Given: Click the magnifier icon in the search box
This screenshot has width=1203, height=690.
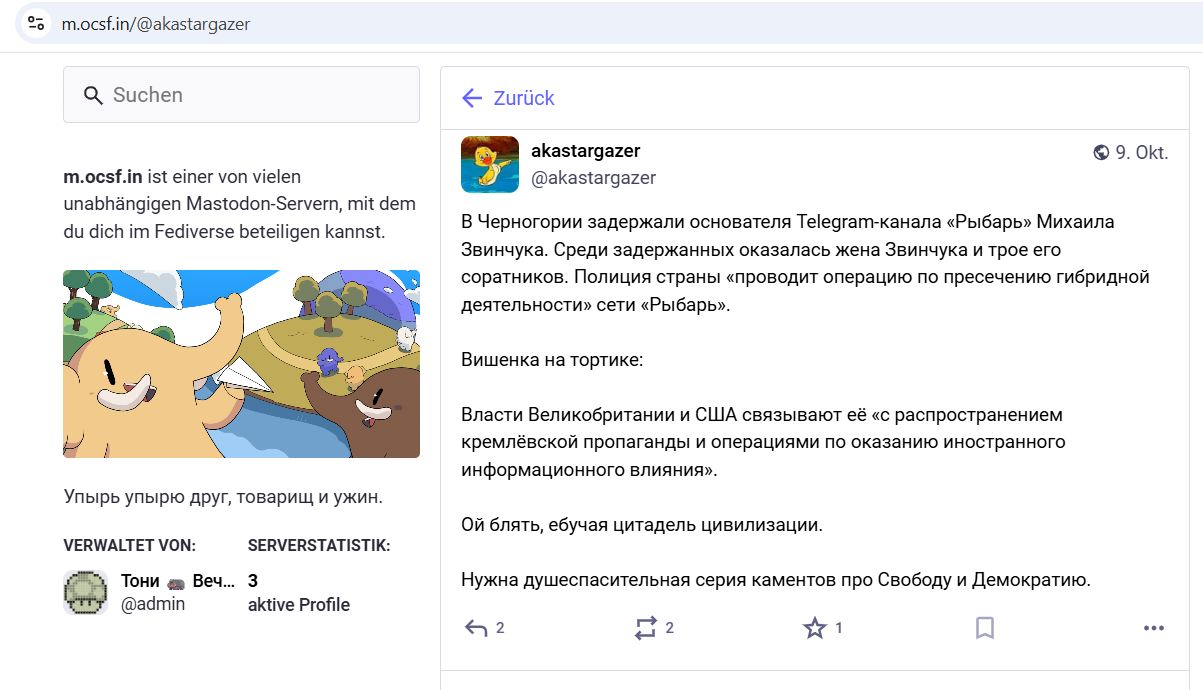Looking at the screenshot, I should [93, 96].
